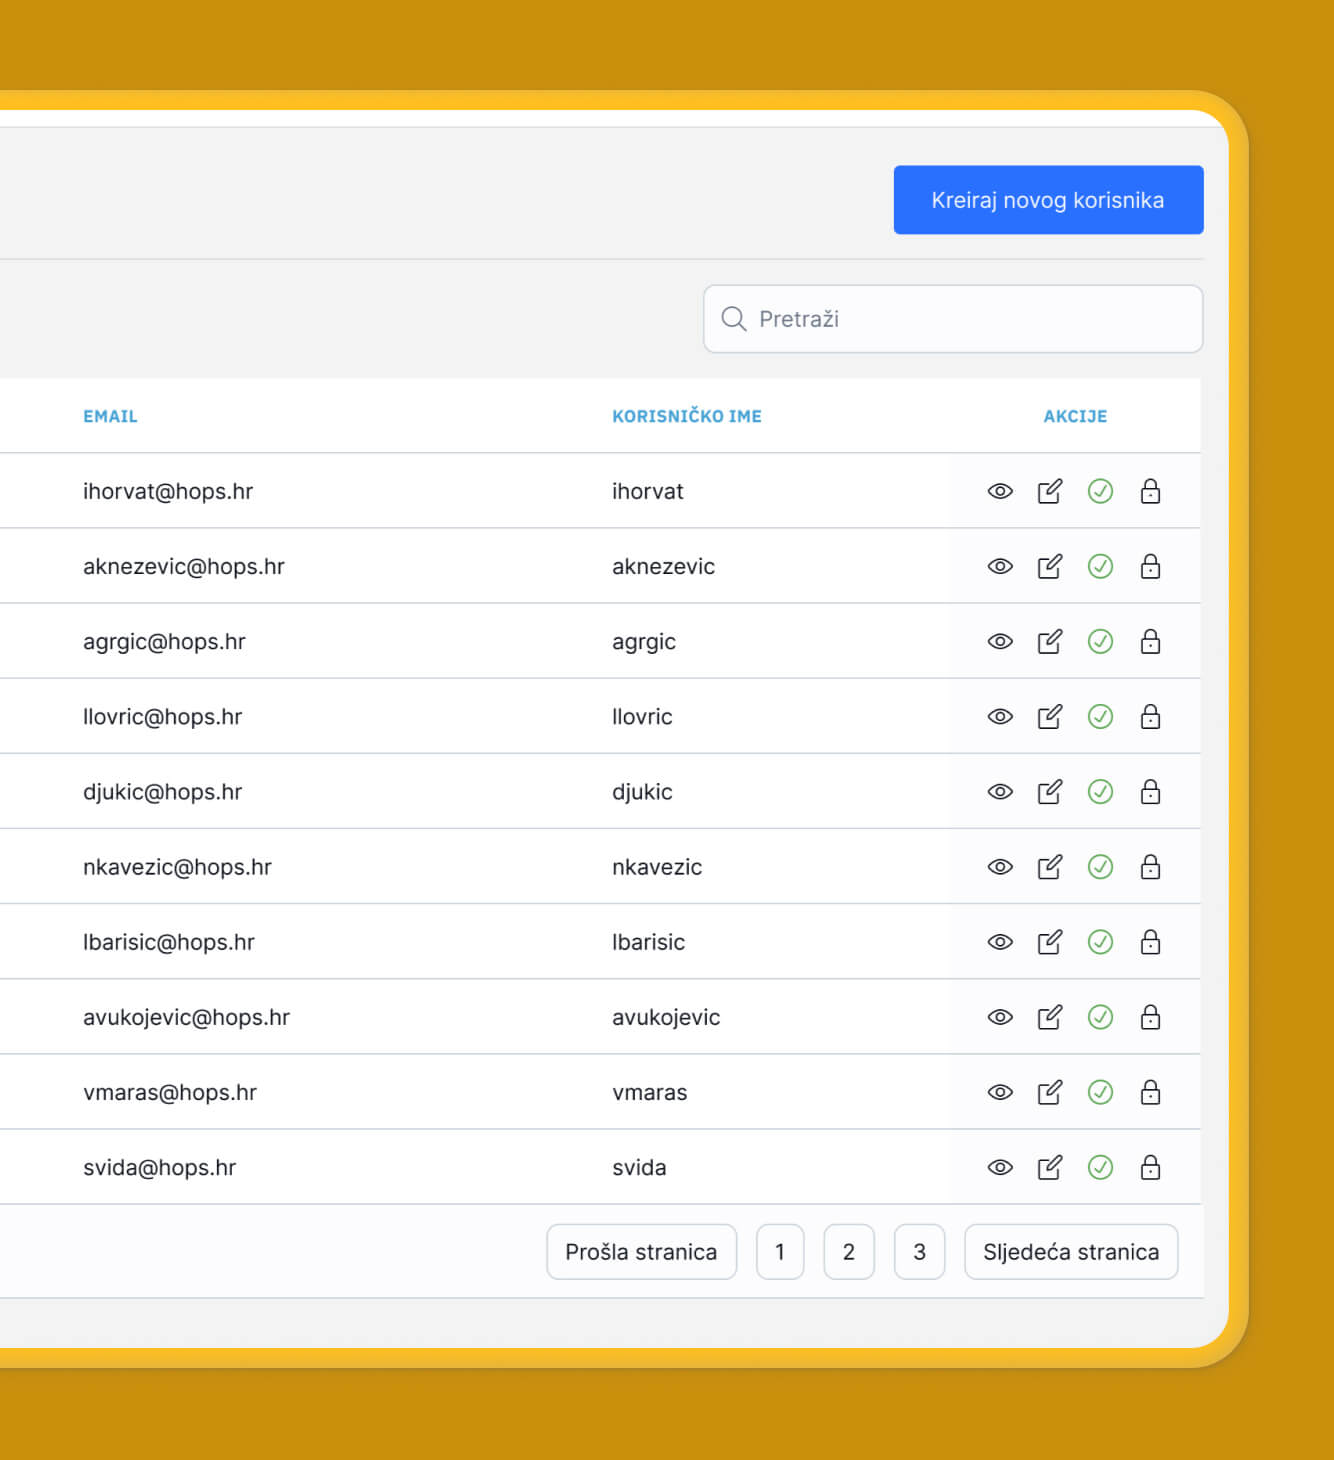1334x1460 pixels.
Task: Select email ihorvat@hops.hr
Action: click(x=168, y=491)
